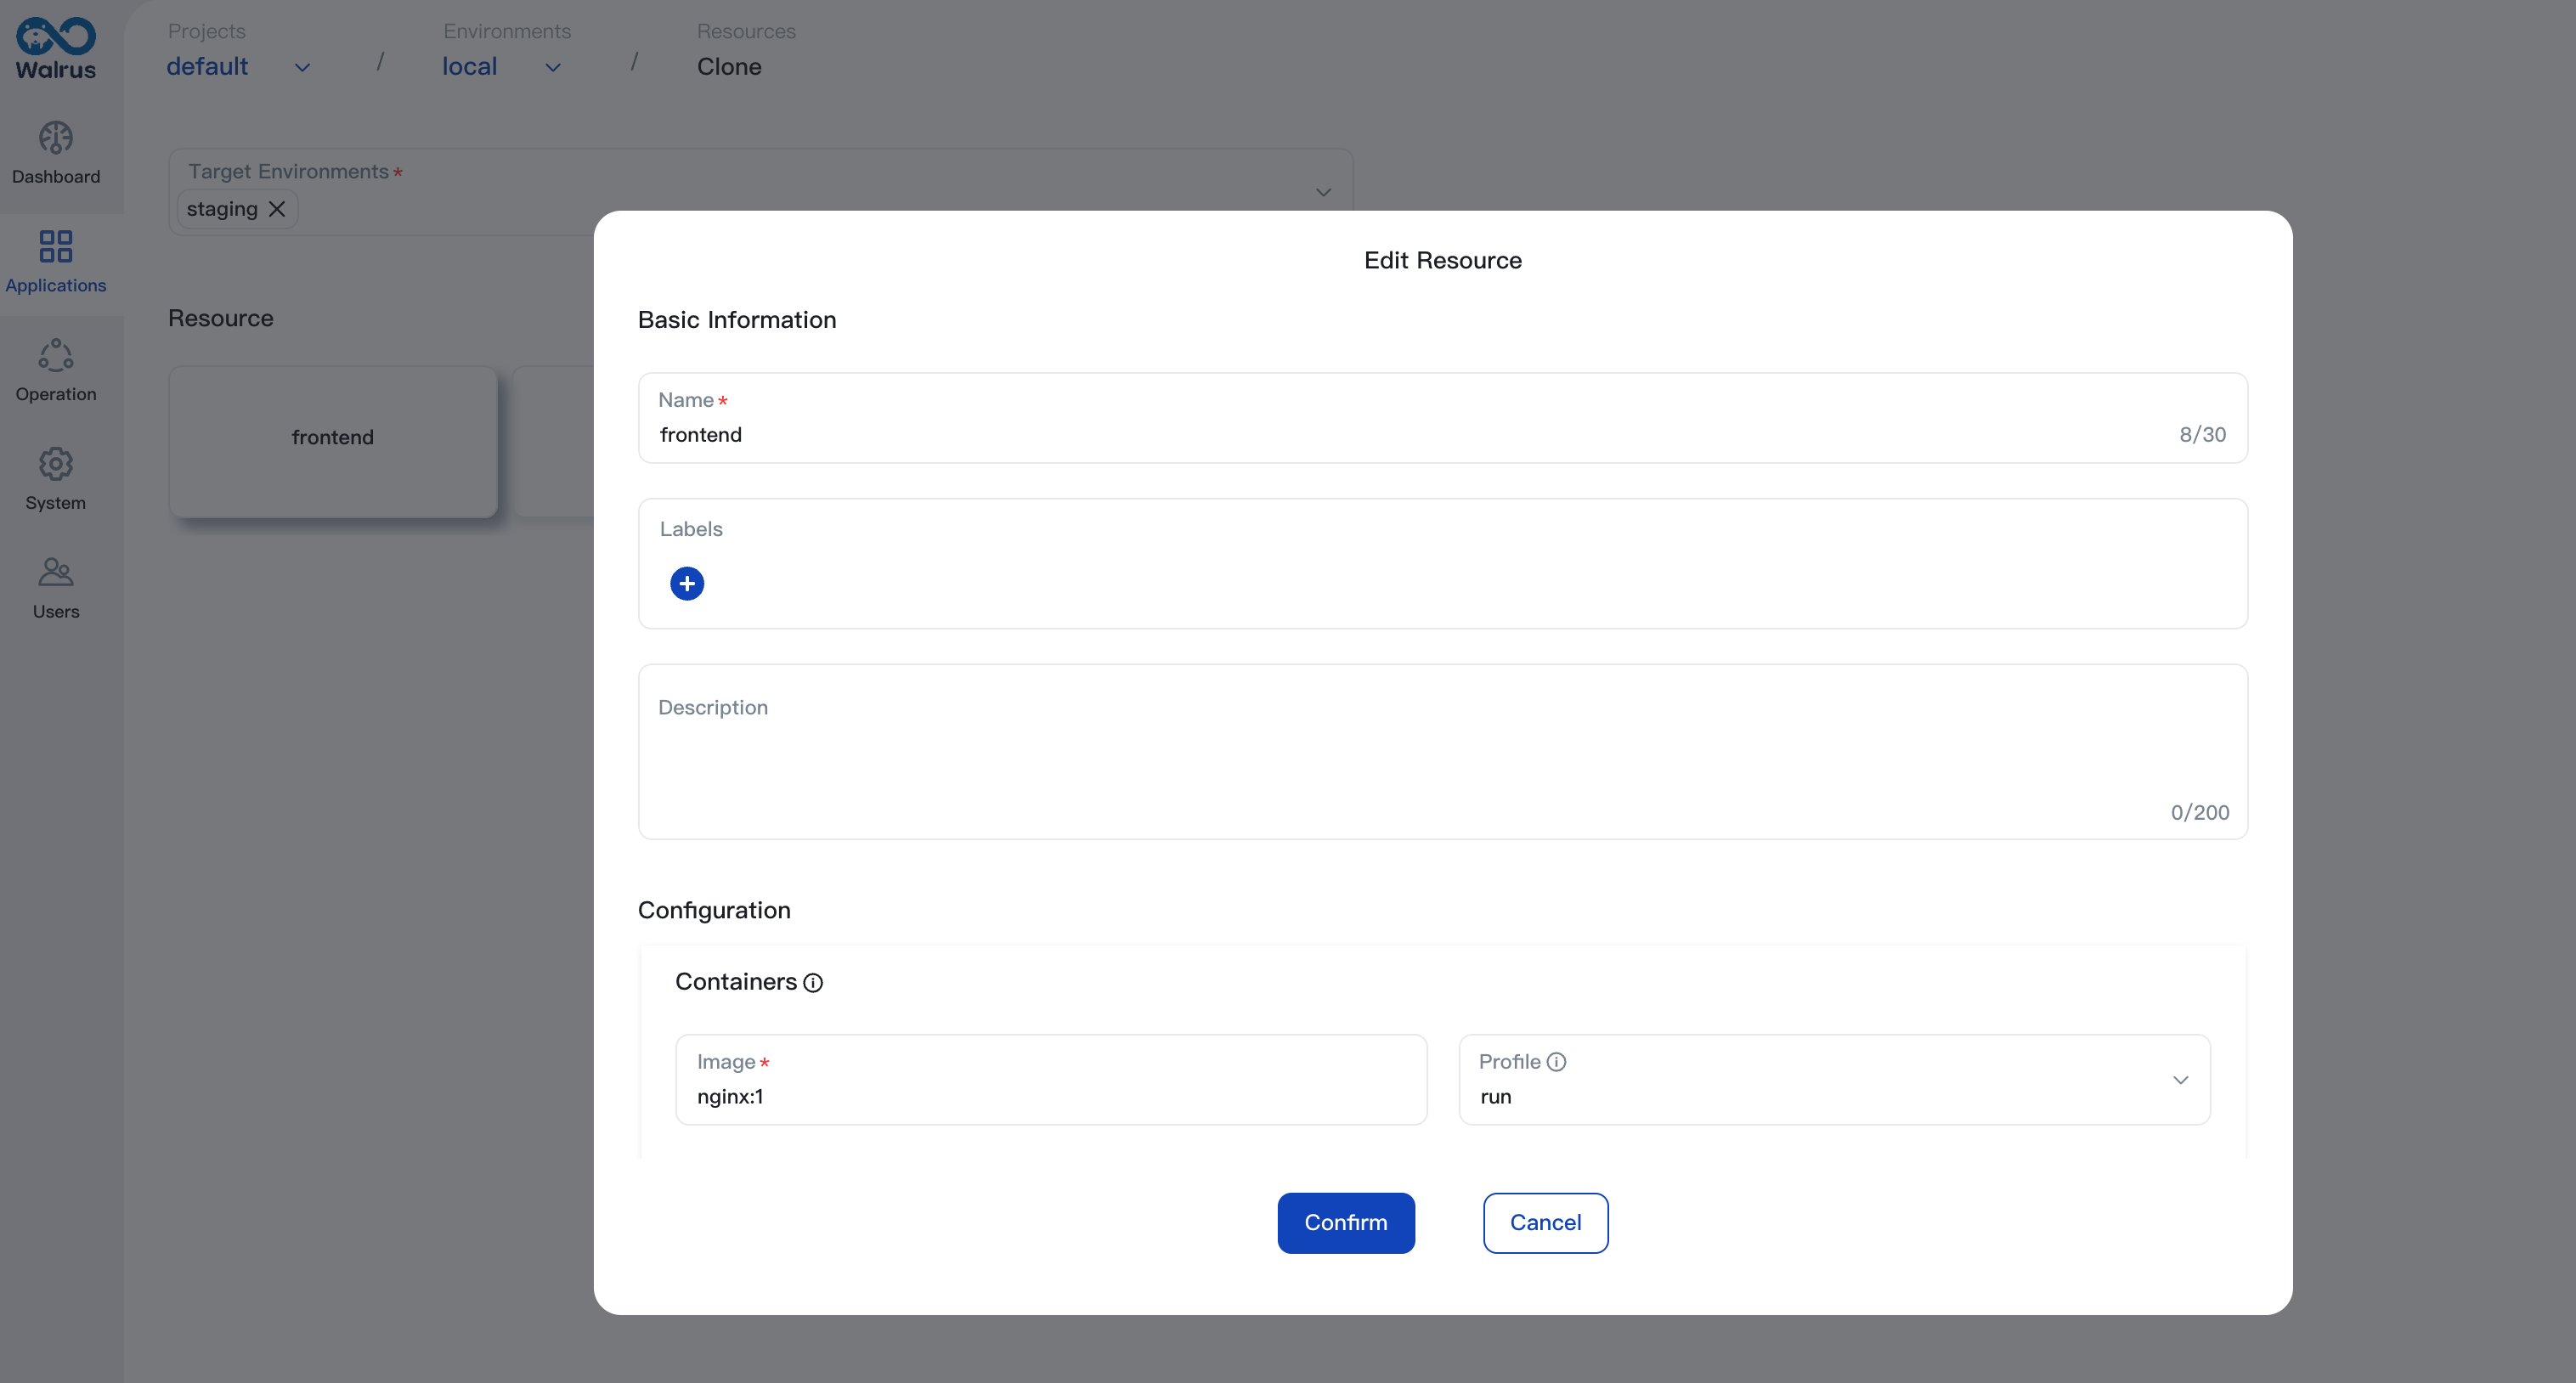Click the Containers info icon
Viewport: 2576px width, 1383px height.
(x=815, y=981)
